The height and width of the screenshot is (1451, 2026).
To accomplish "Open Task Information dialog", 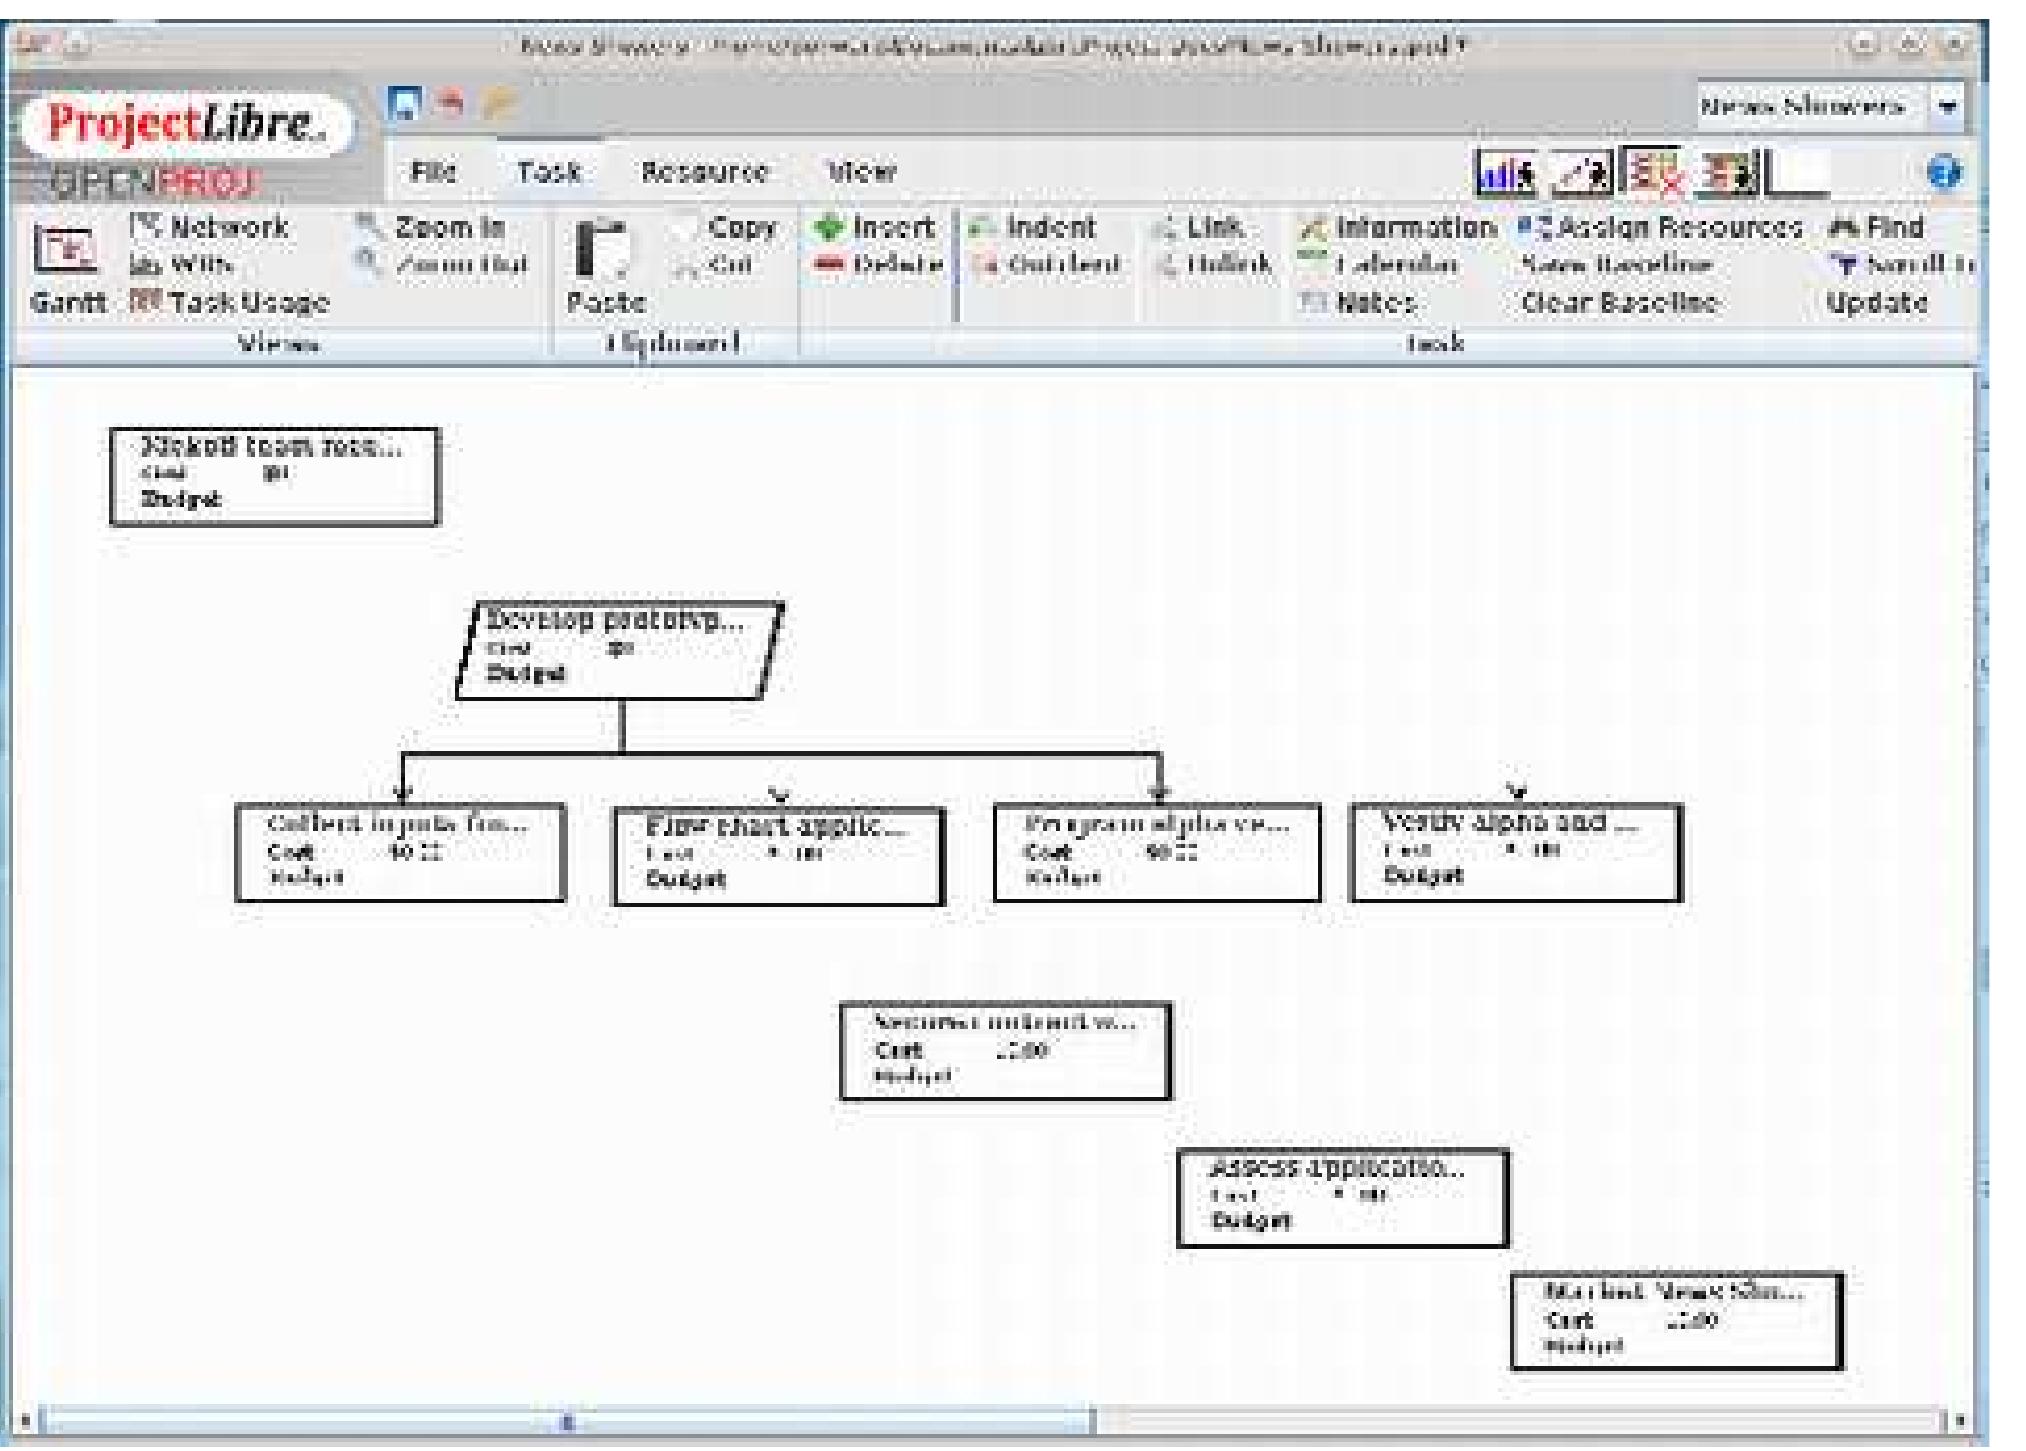I will coord(1400,228).
